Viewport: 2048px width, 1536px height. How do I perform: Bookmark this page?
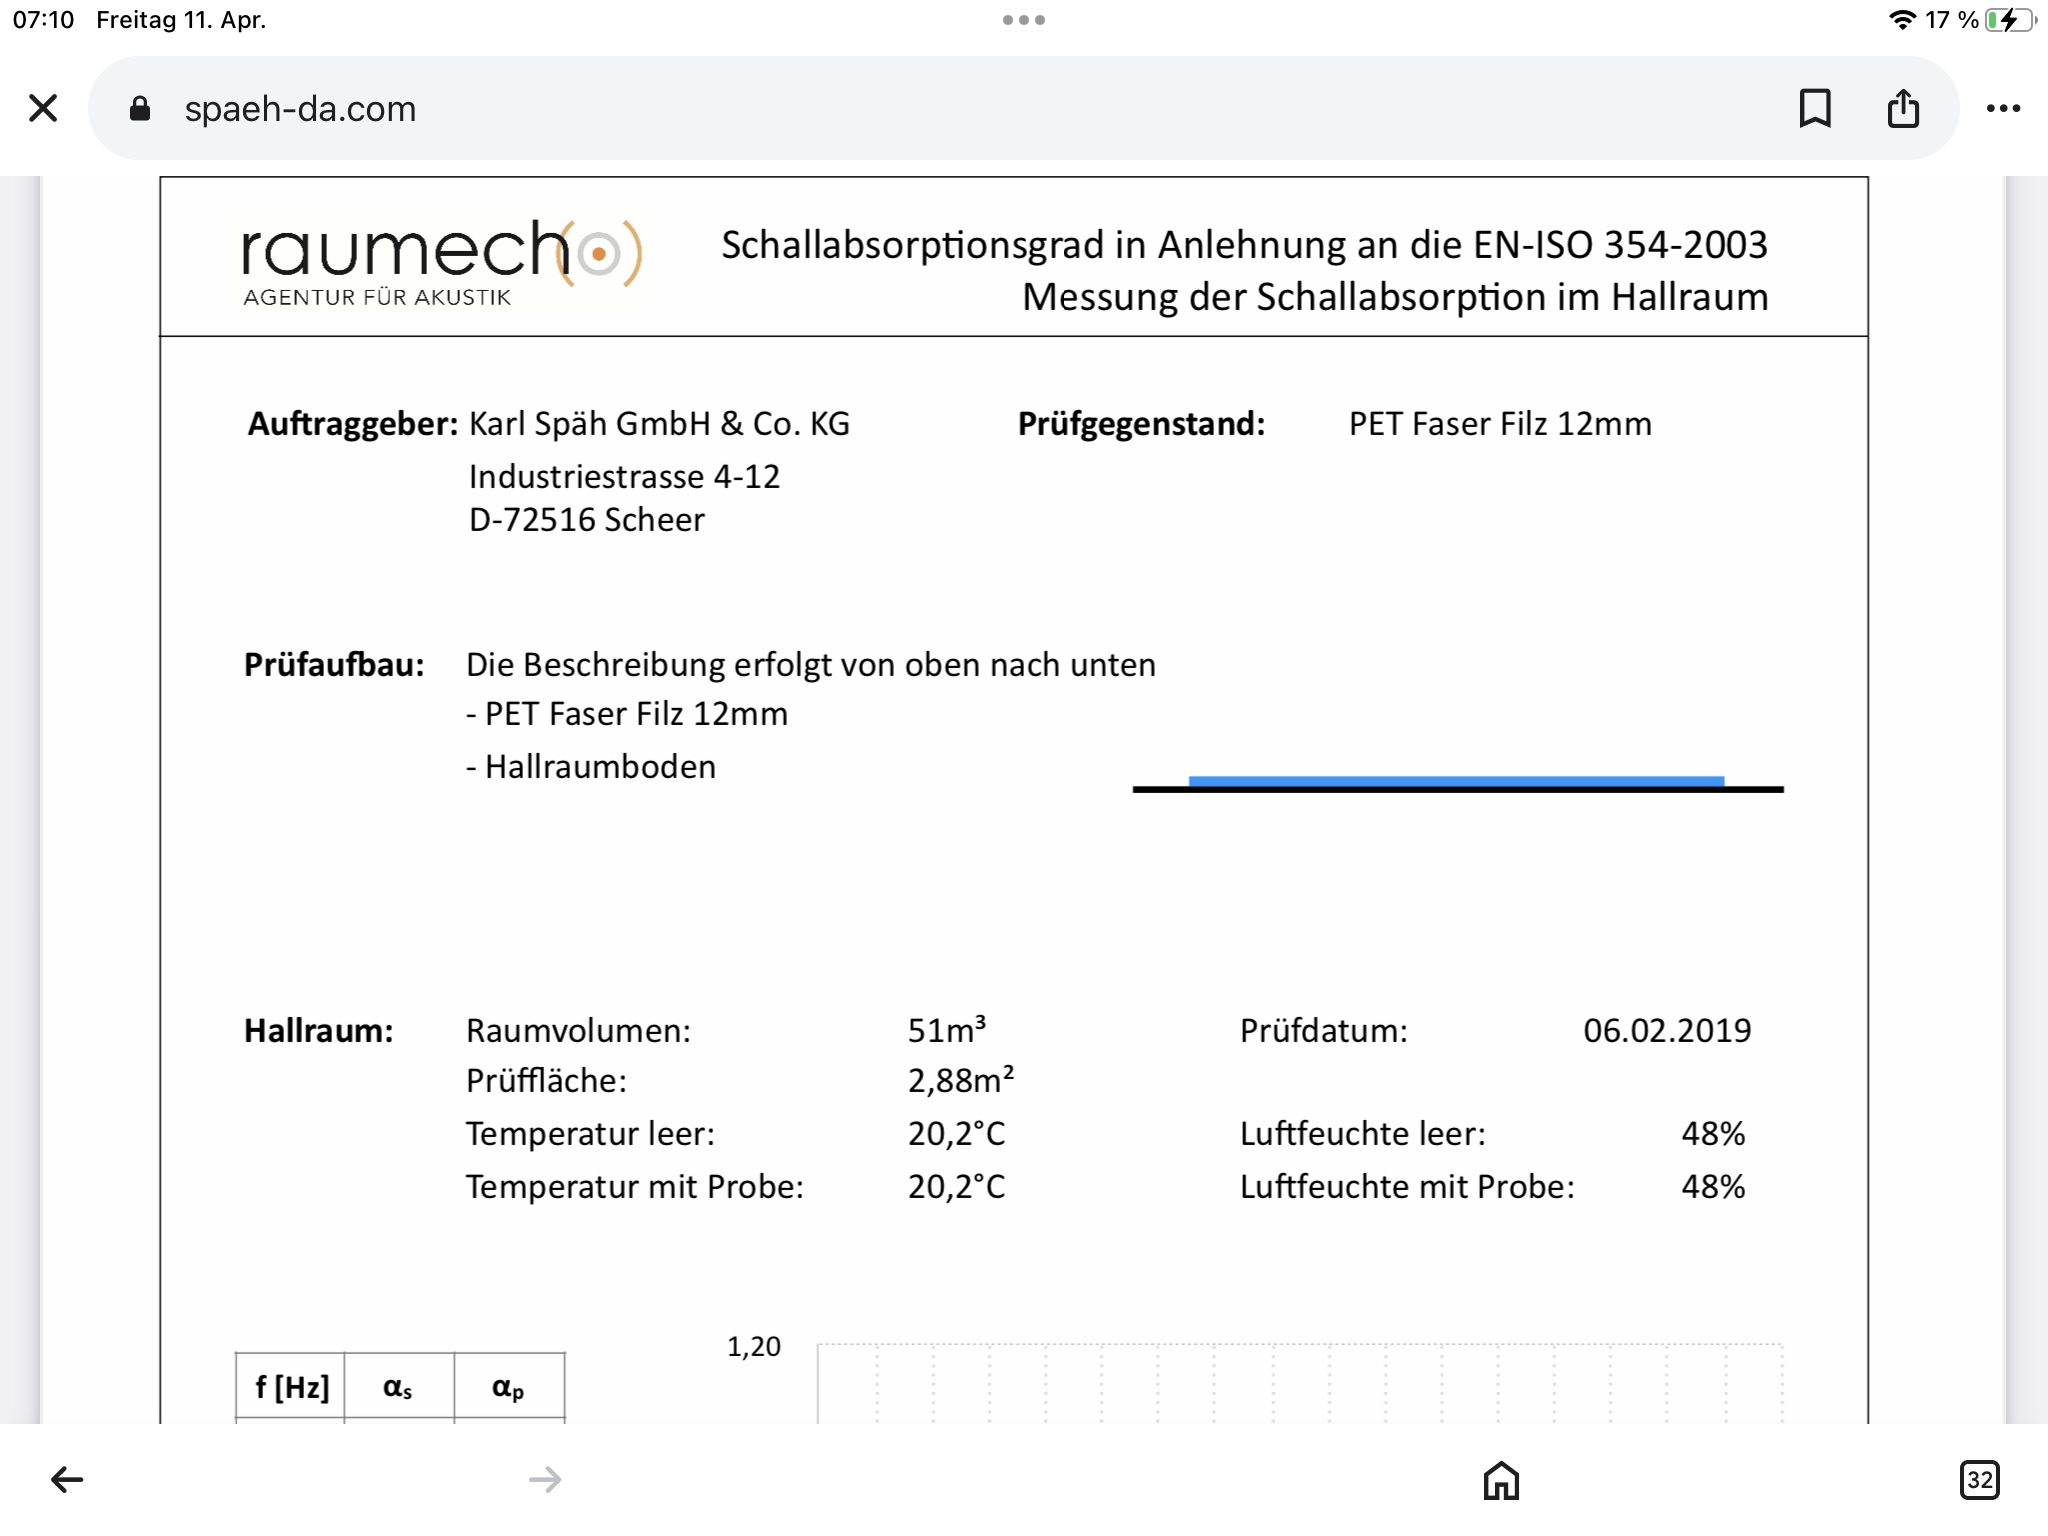pyautogui.click(x=1815, y=108)
